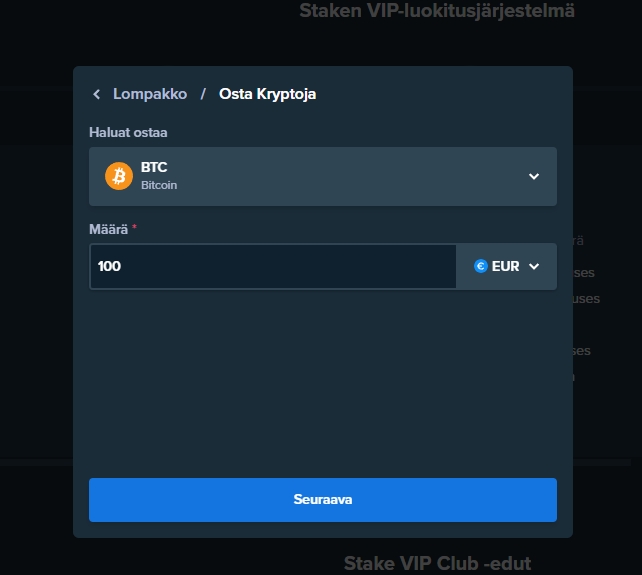The width and height of the screenshot is (642, 575).
Task: Click the breadcrumb slash separator
Action: pyautogui.click(x=203, y=94)
